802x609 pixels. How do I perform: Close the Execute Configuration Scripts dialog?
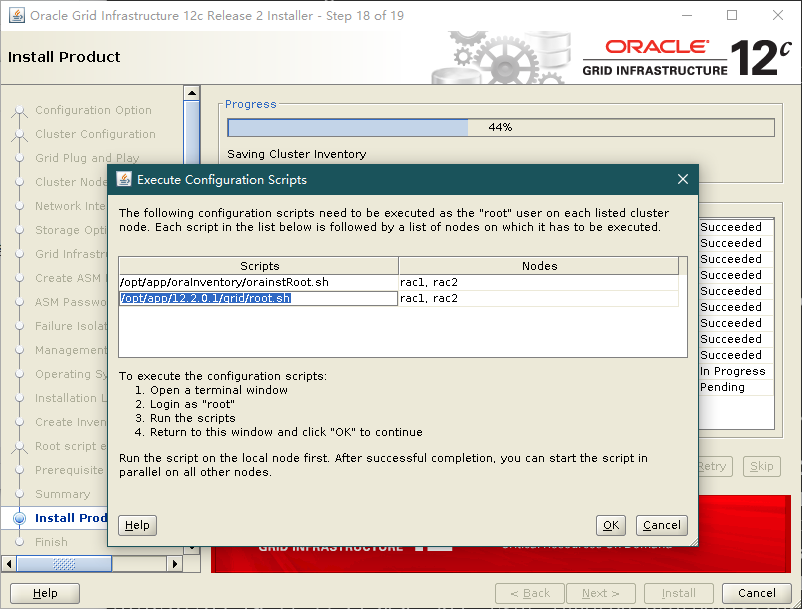(683, 179)
